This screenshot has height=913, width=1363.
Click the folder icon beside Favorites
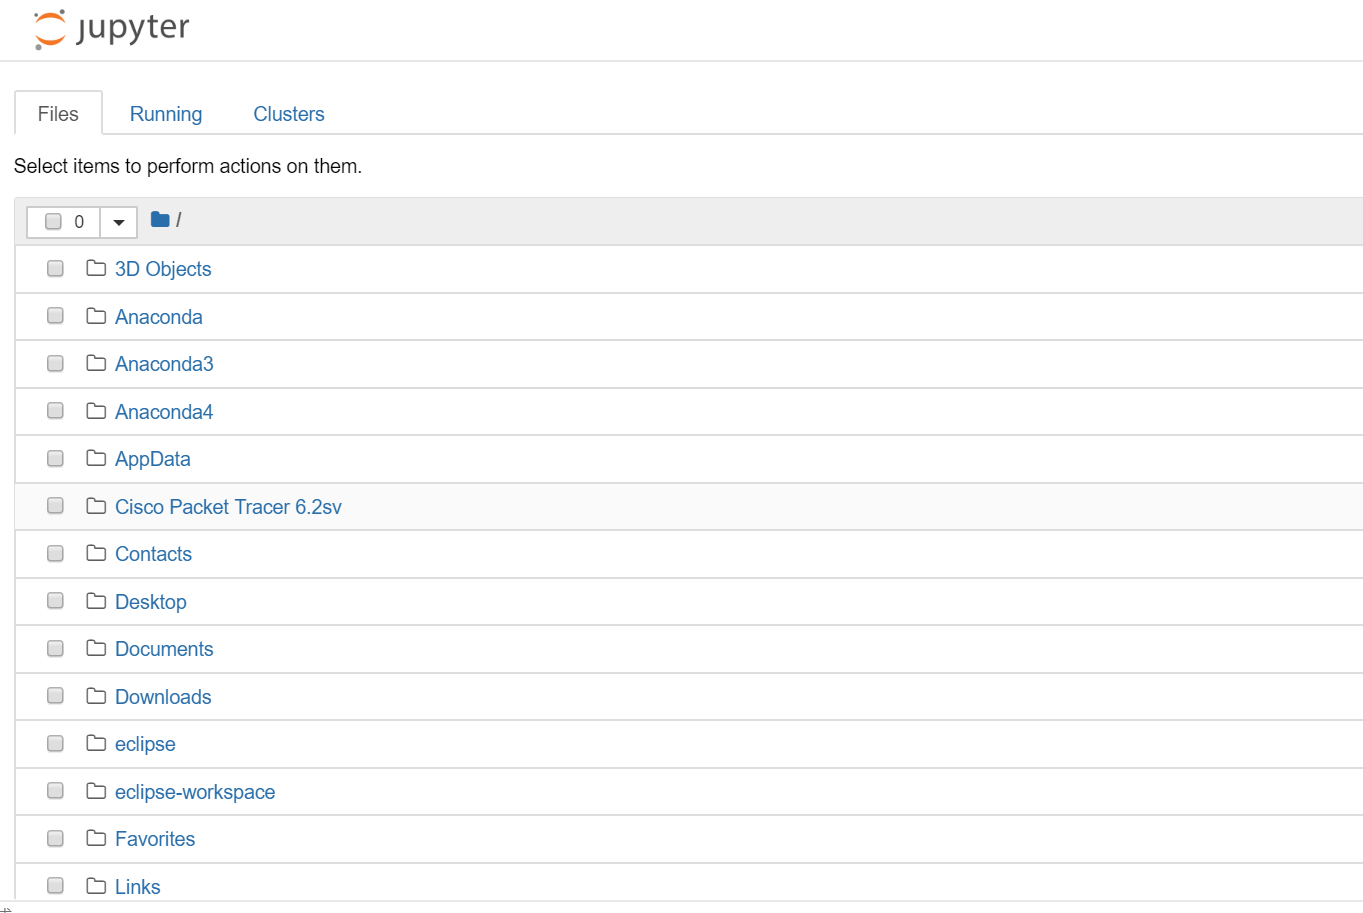pyautogui.click(x=96, y=838)
